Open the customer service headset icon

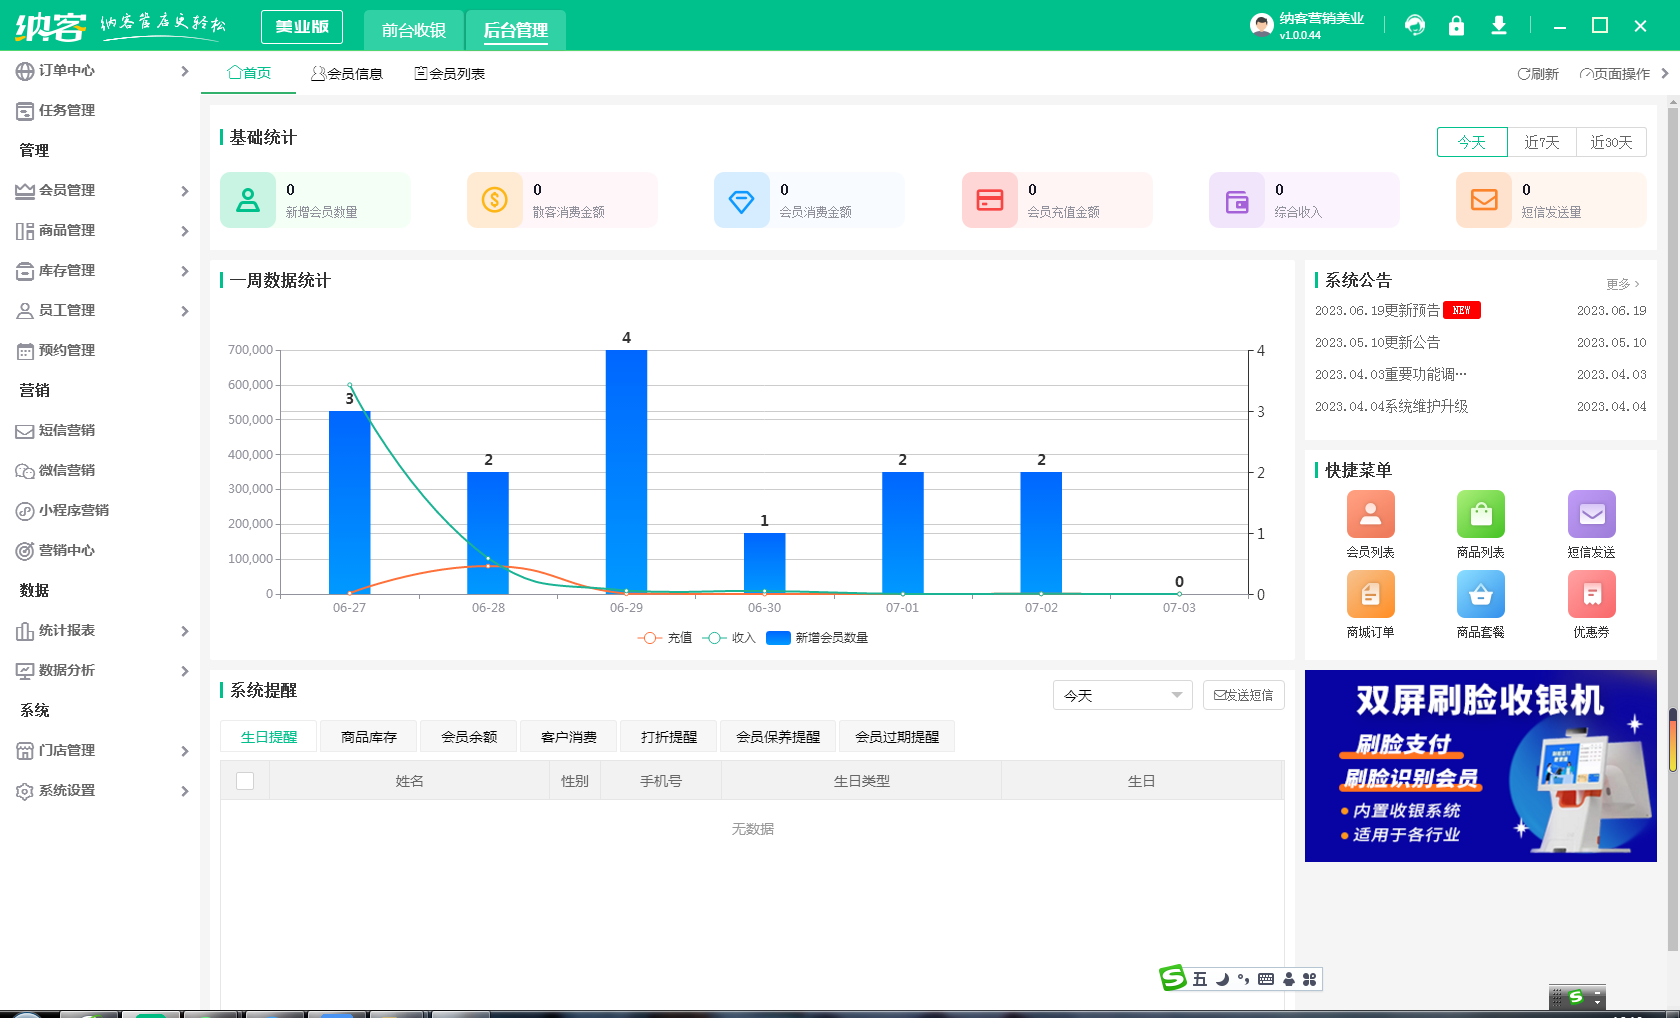(x=1414, y=26)
